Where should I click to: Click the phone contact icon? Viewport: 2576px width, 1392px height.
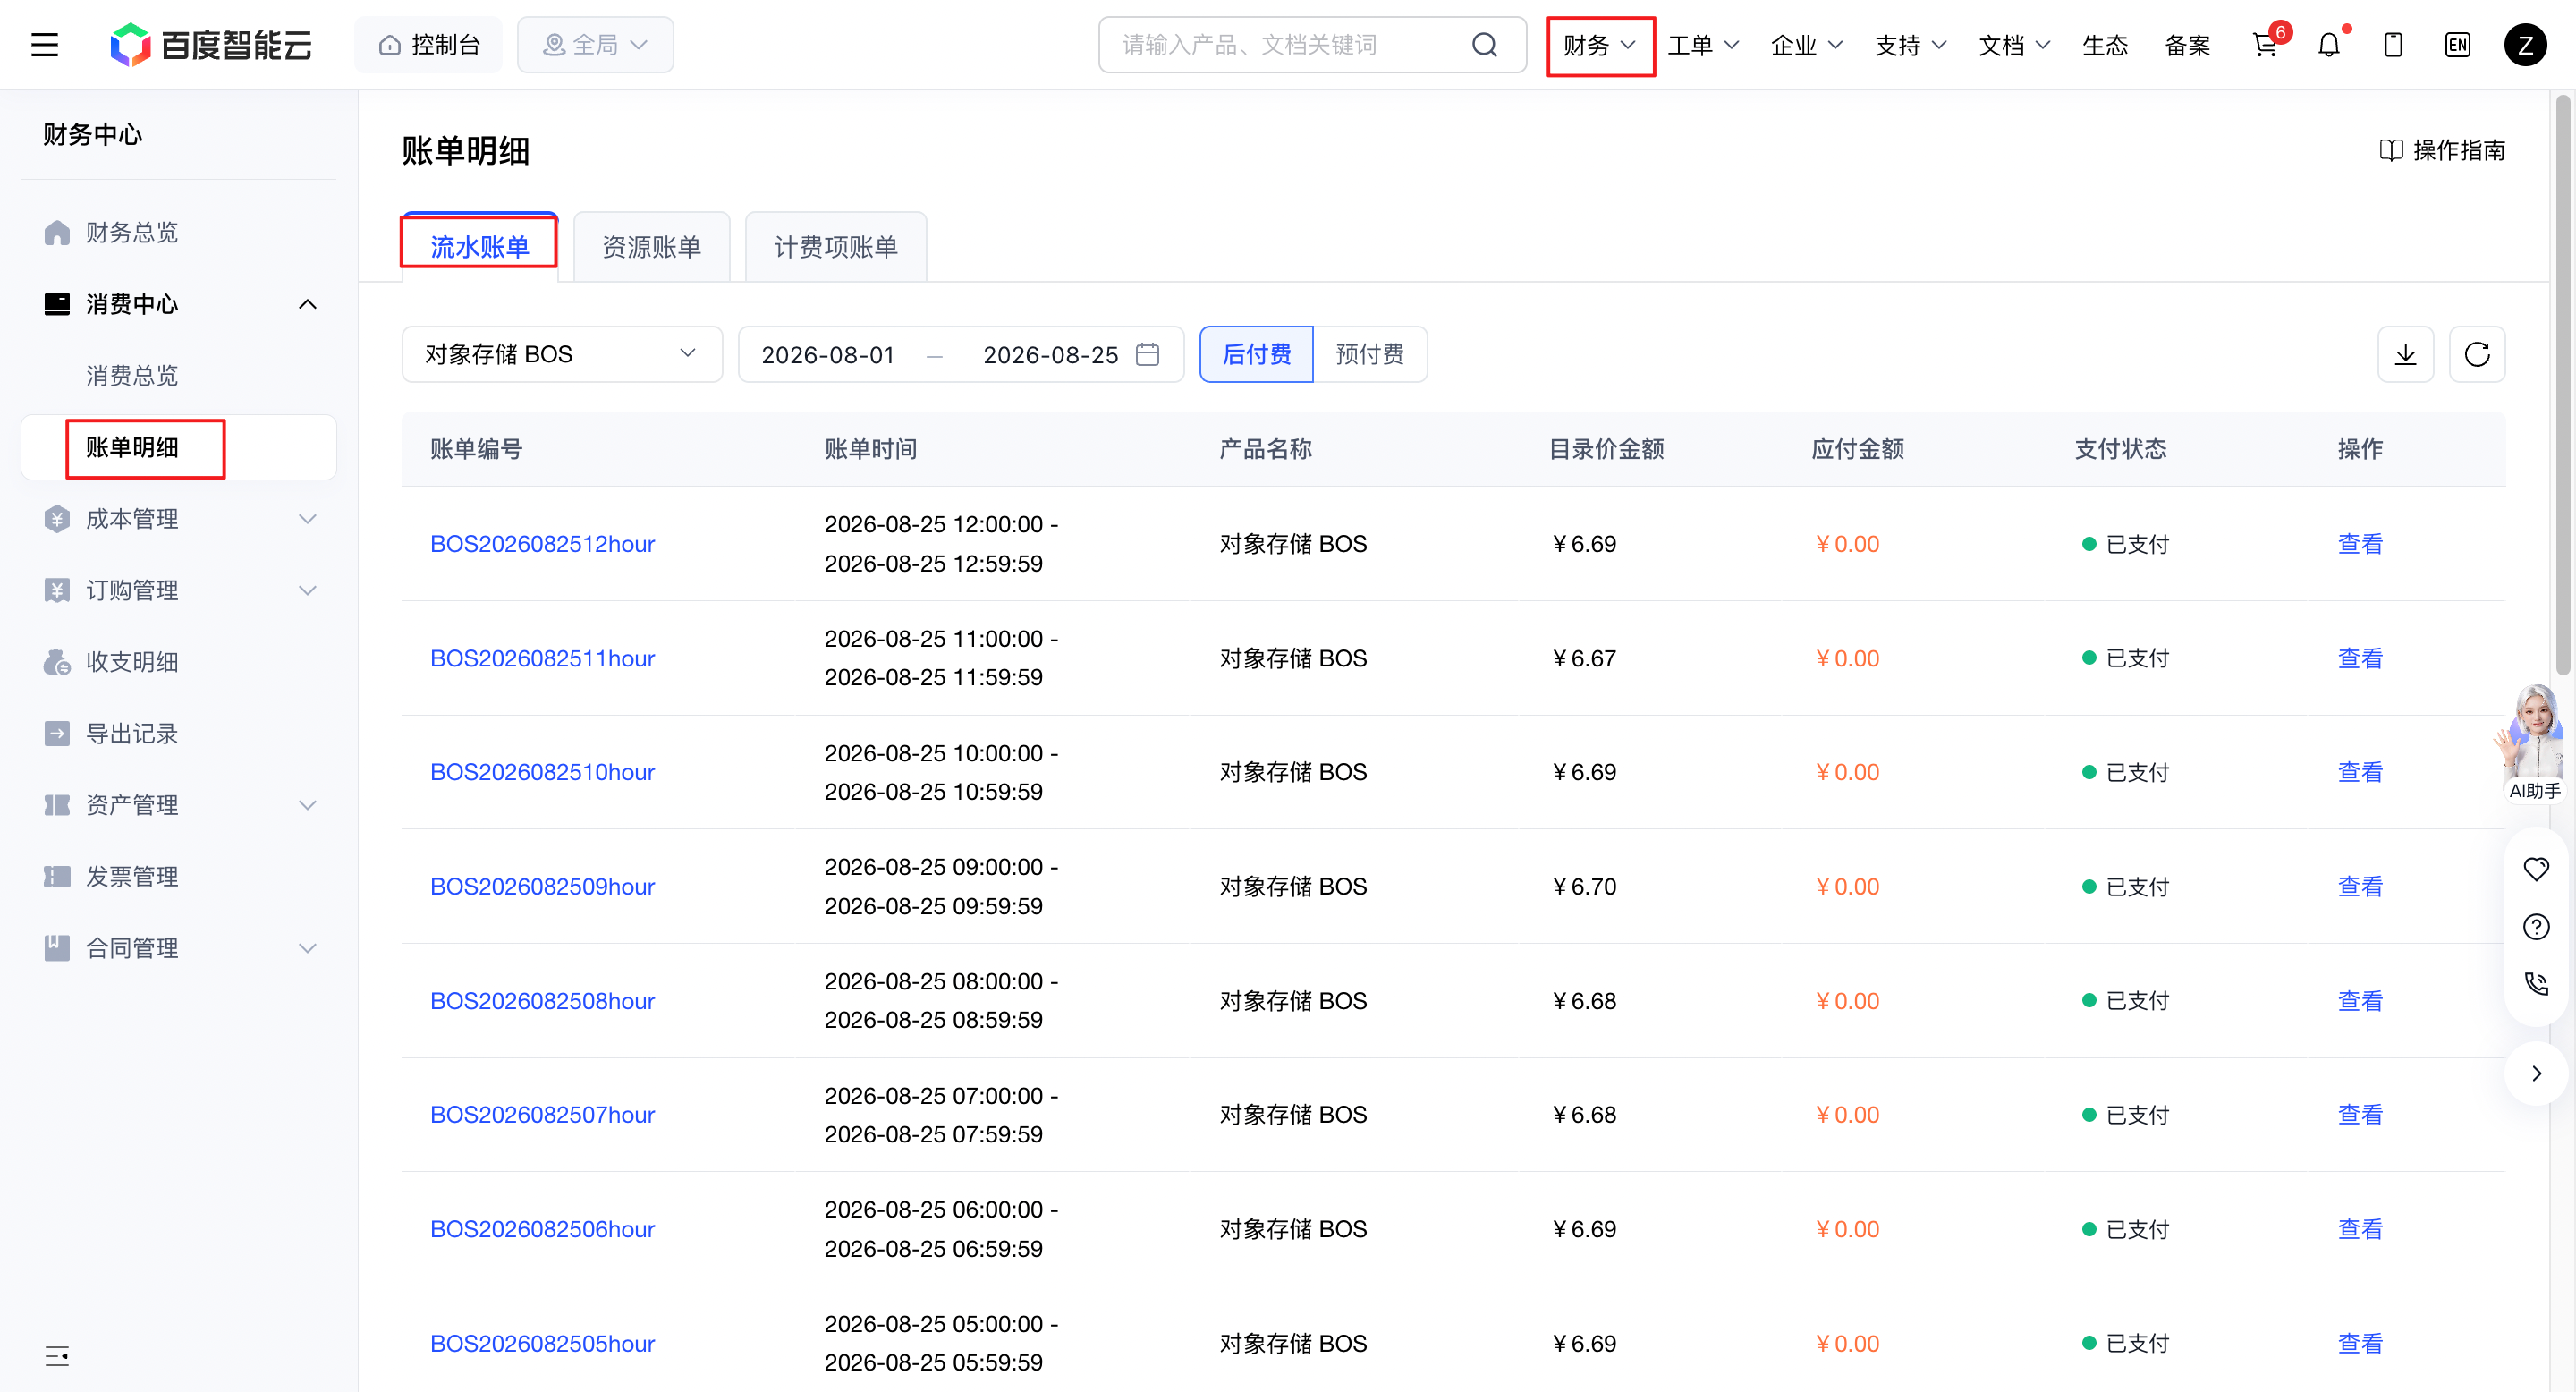(2536, 984)
